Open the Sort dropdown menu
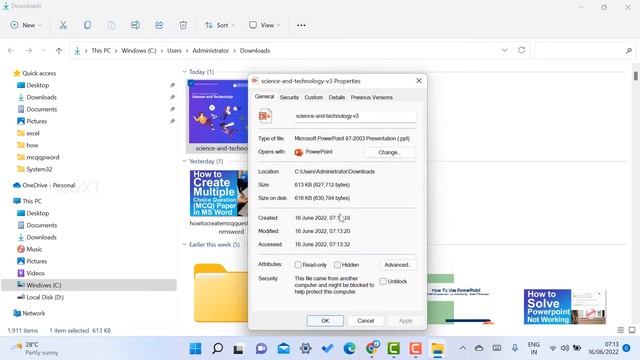 tap(220, 25)
